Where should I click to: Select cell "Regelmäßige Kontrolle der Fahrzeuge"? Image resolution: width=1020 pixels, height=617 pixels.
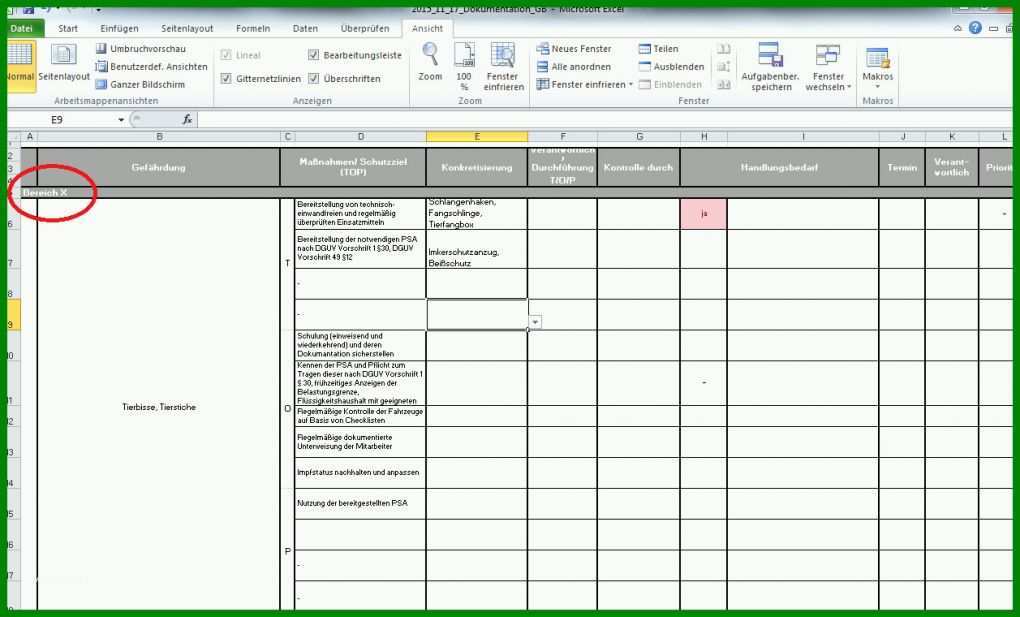[360, 417]
